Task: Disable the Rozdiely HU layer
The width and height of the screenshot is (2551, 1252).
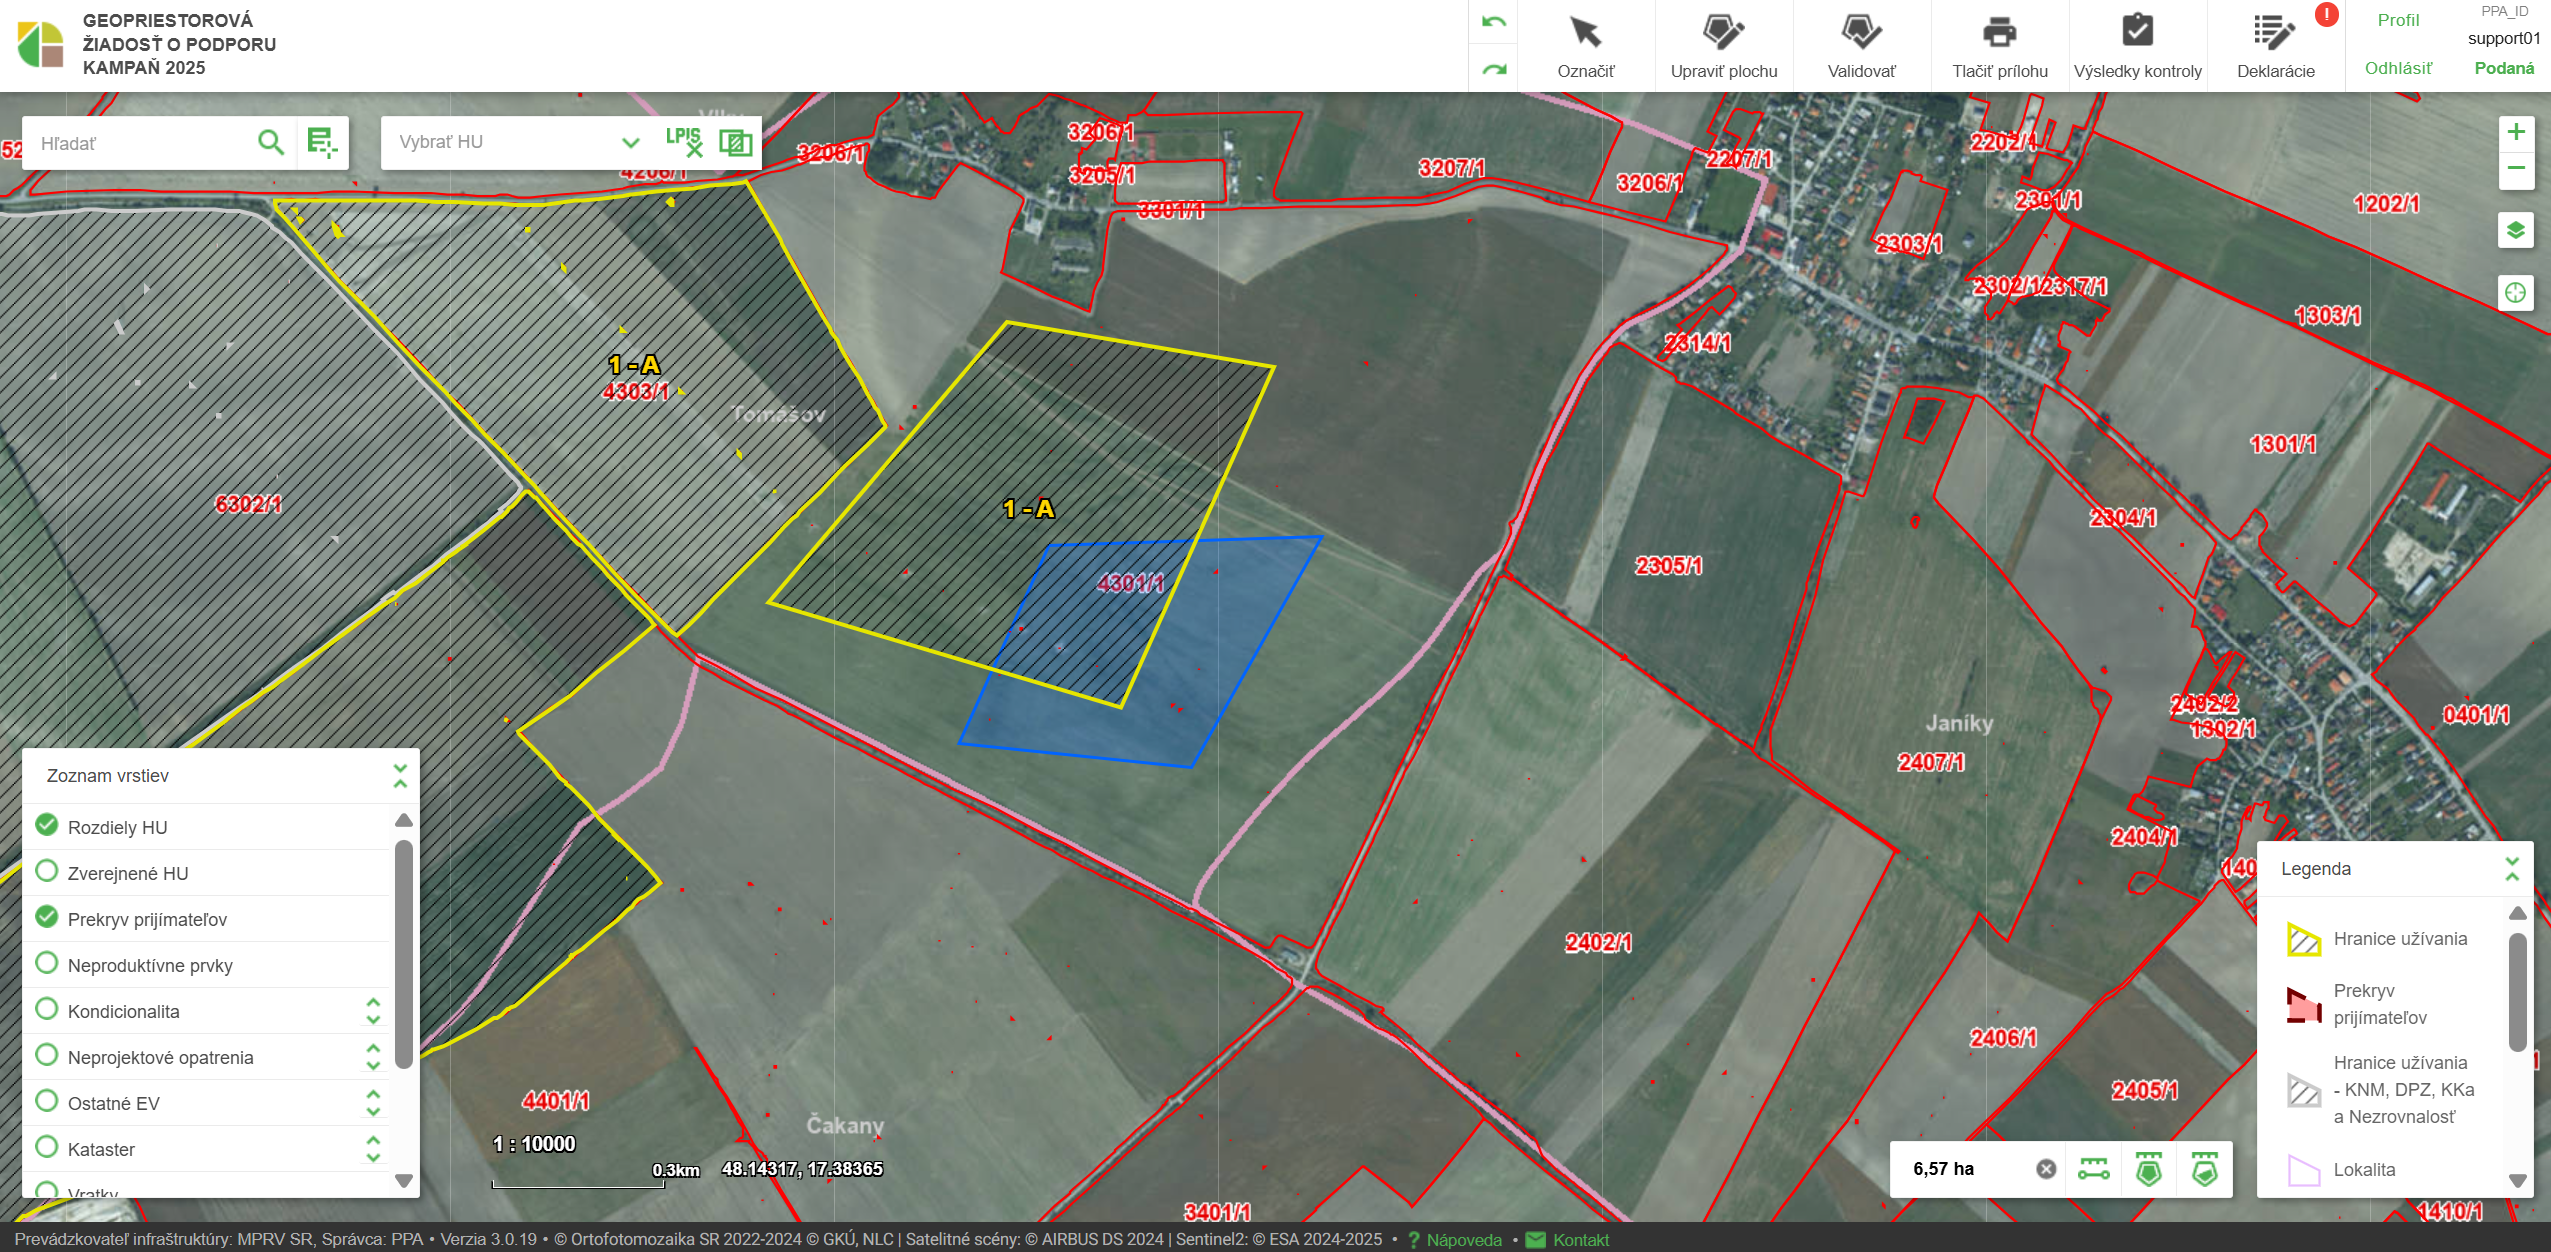Action: click(x=47, y=826)
